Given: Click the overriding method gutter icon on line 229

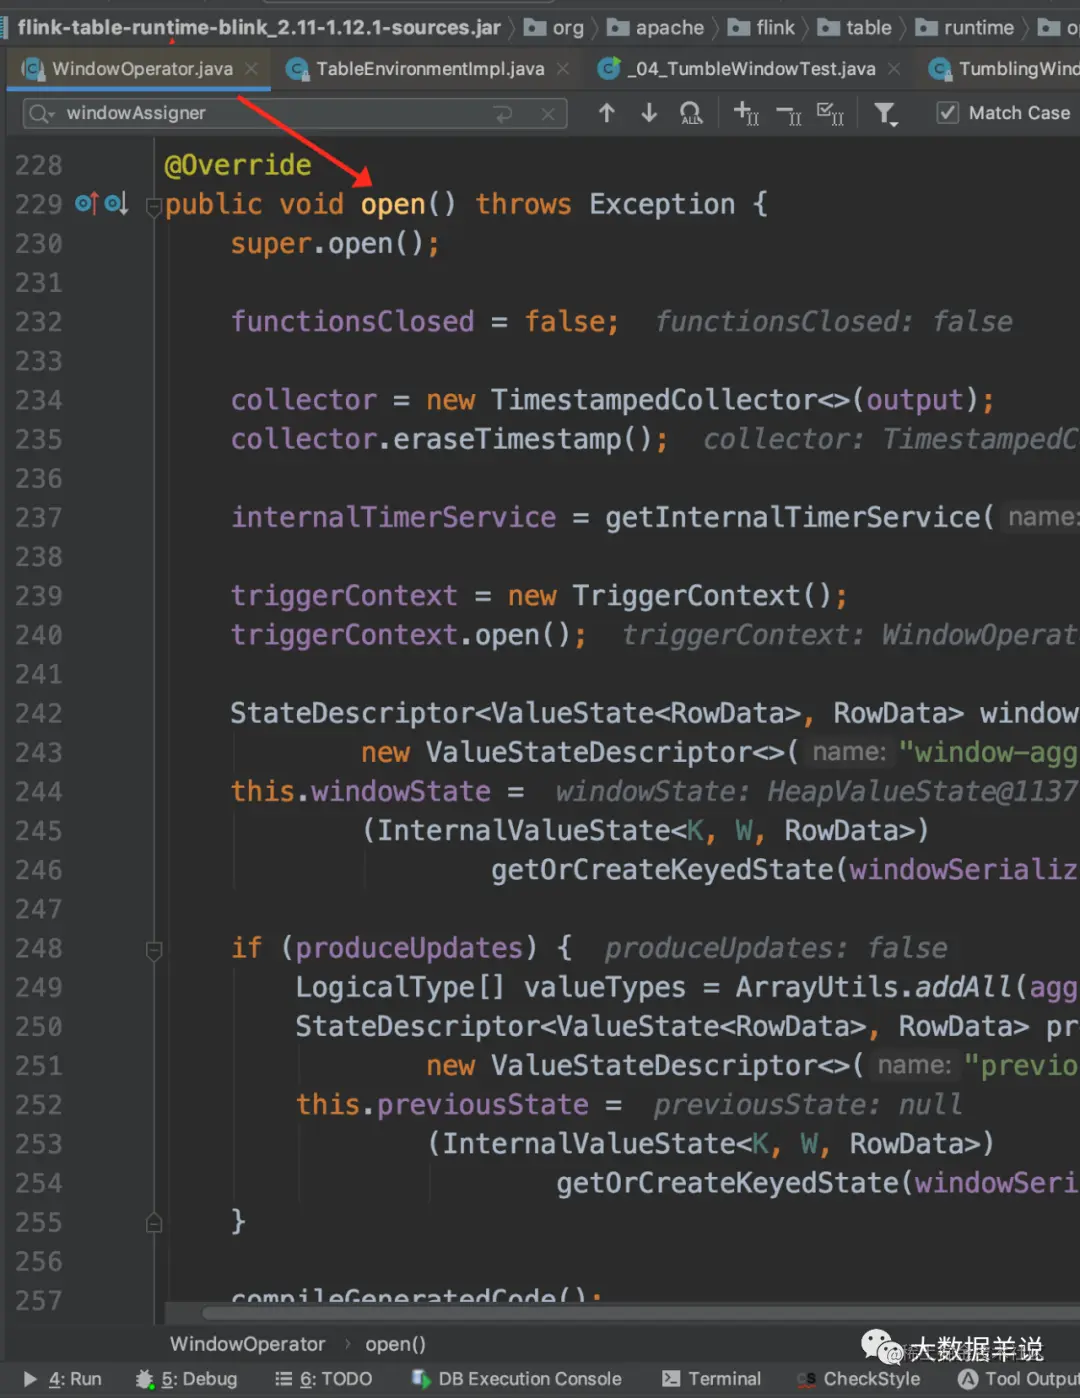Looking at the screenshot, I should (87, 204).
